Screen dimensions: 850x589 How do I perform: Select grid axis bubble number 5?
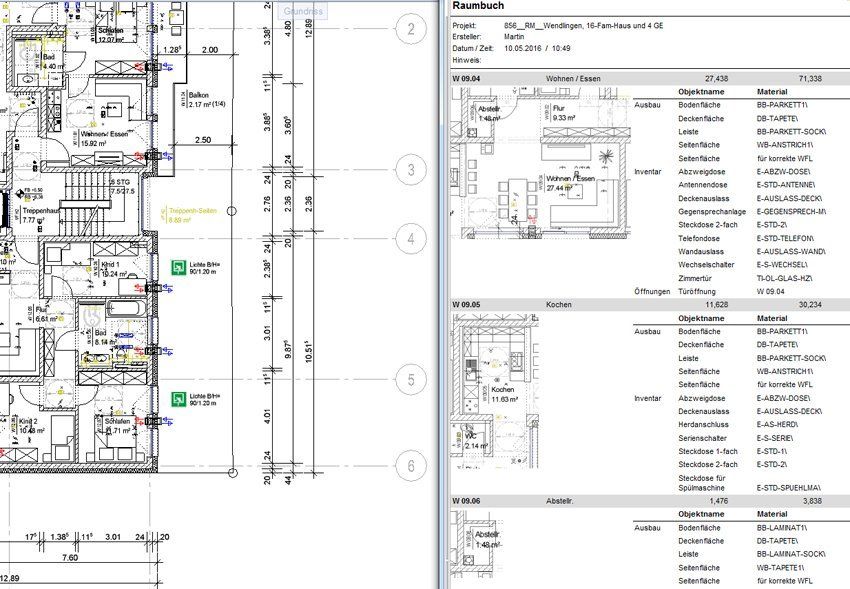(410, 380)
